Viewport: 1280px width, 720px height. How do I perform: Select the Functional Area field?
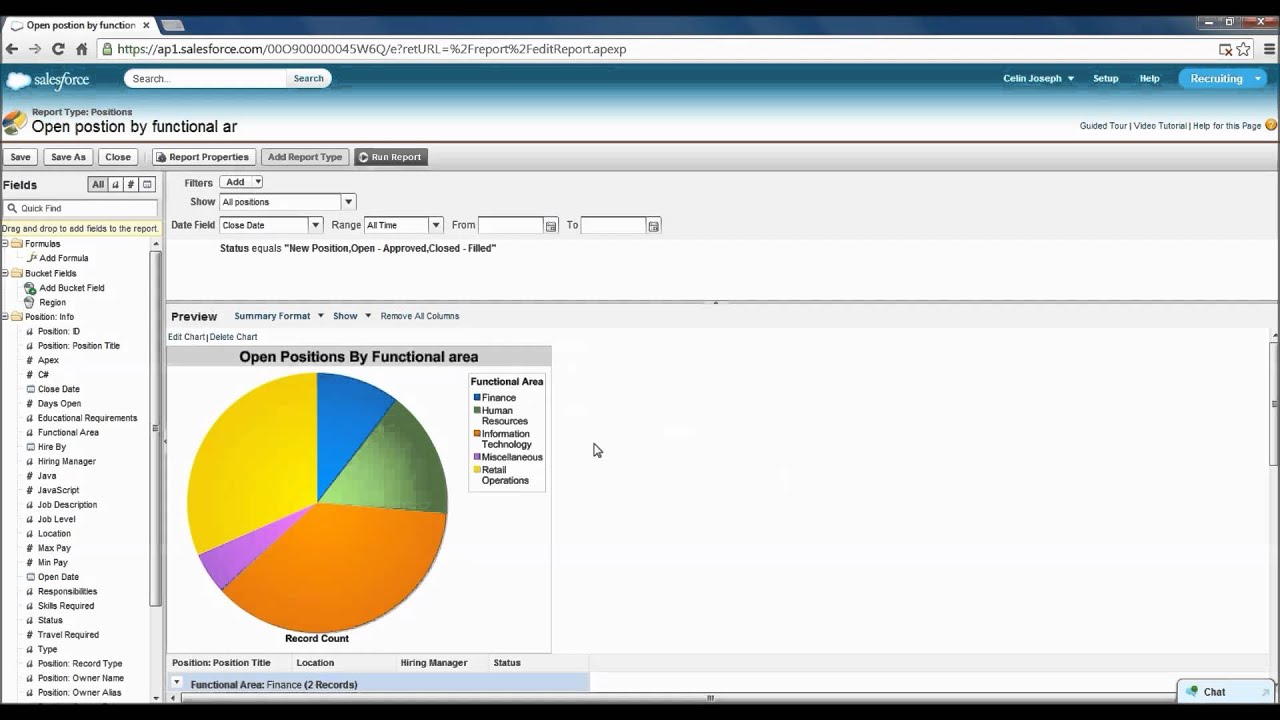(68, 432)
